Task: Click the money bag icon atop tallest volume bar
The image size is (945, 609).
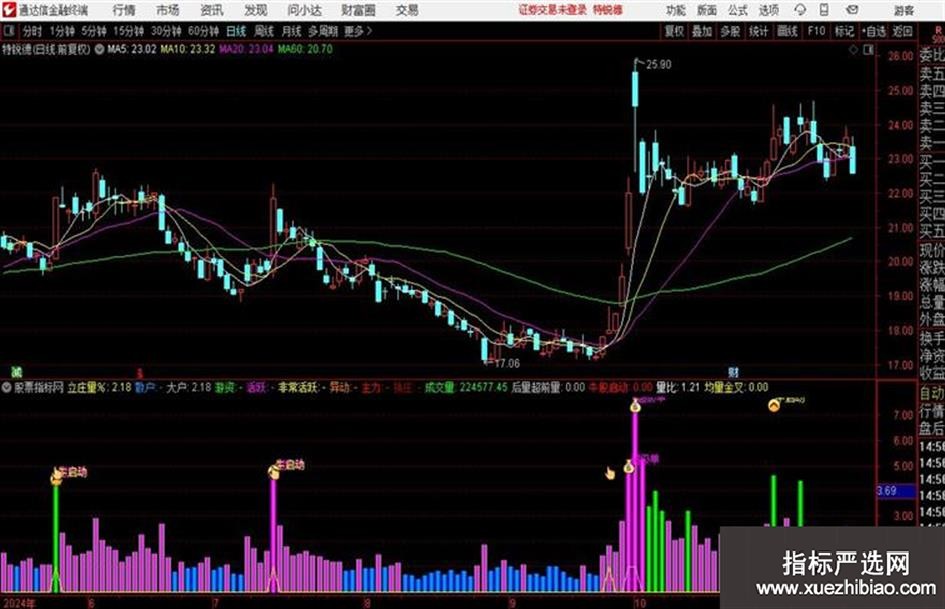Action: click(x=635, y=405)
